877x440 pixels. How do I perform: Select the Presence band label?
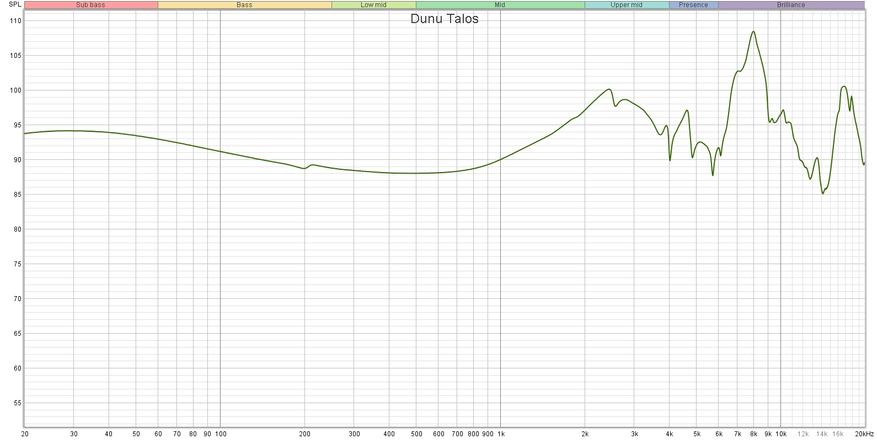(694, 5)
